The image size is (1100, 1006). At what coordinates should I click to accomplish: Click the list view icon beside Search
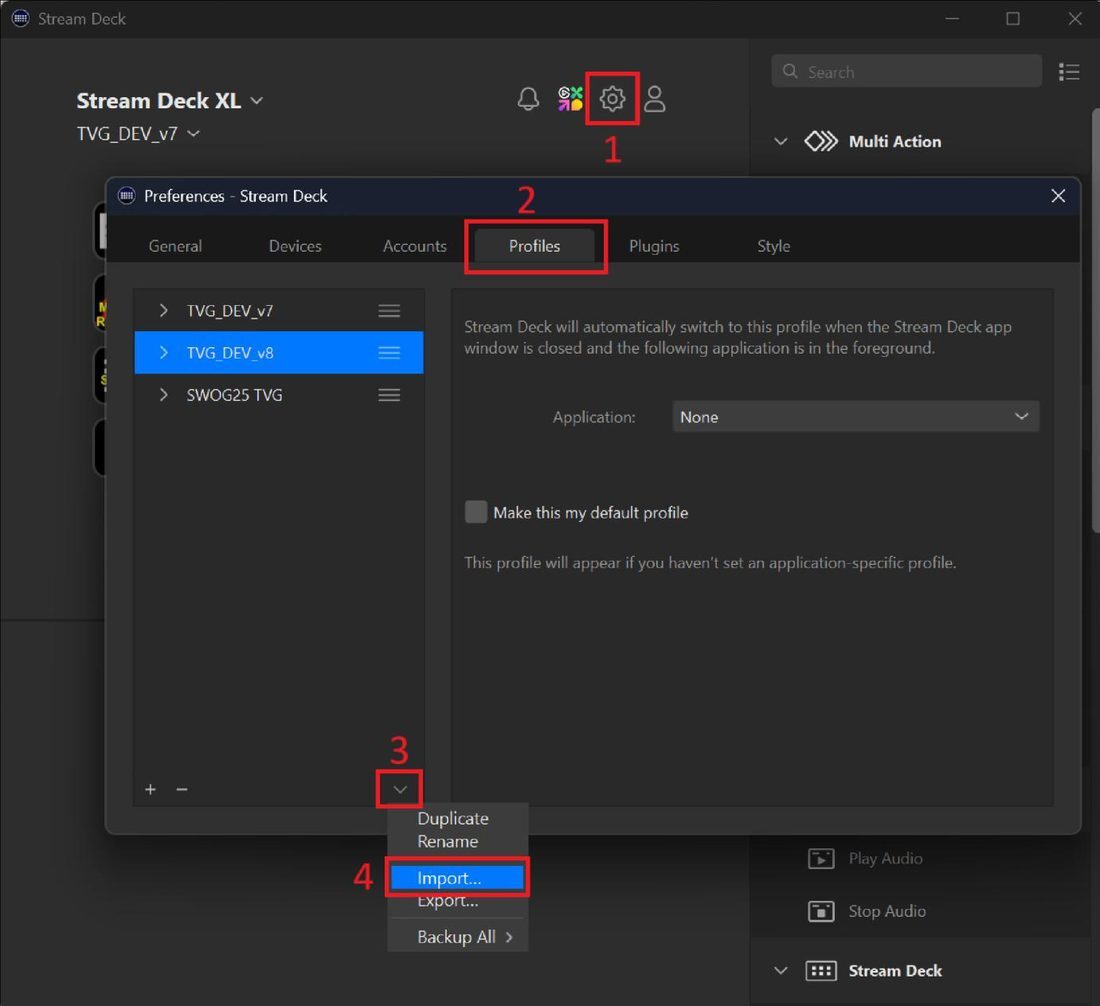(x=1068, y=72)
